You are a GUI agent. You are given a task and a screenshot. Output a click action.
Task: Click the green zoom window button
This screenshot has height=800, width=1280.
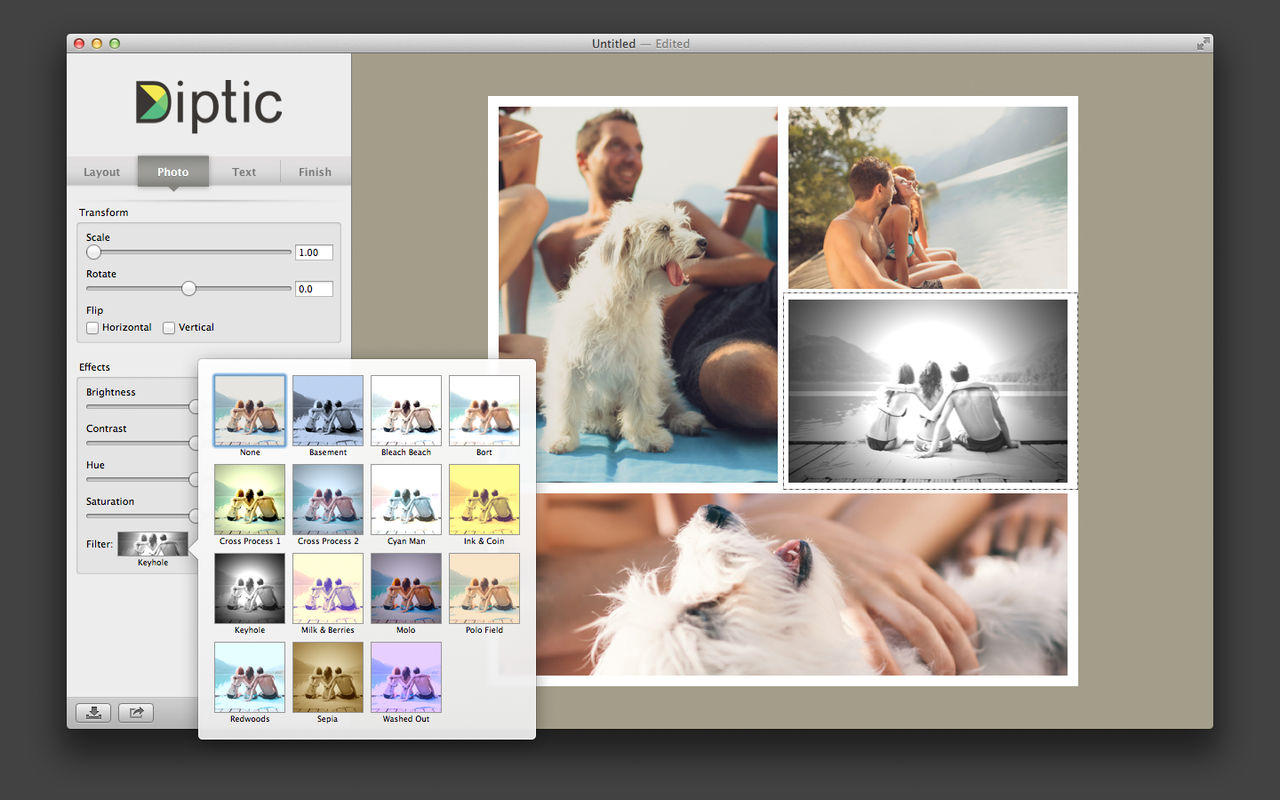[114, 44]
